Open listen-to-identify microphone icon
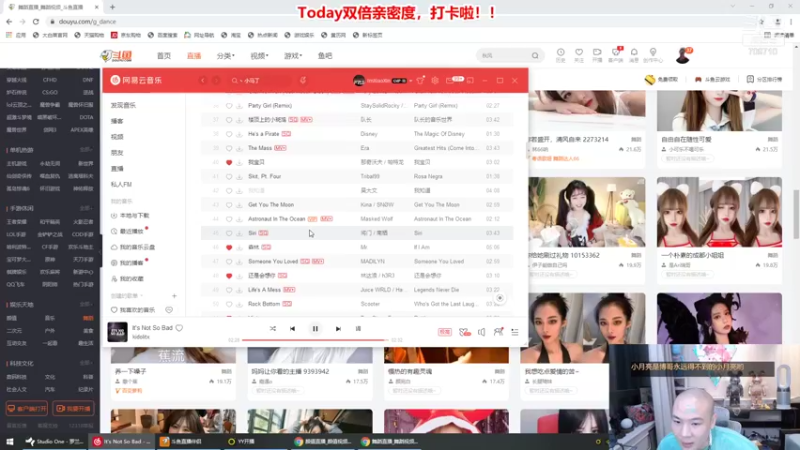The image size is (800, 450). [x=303, y=80]
